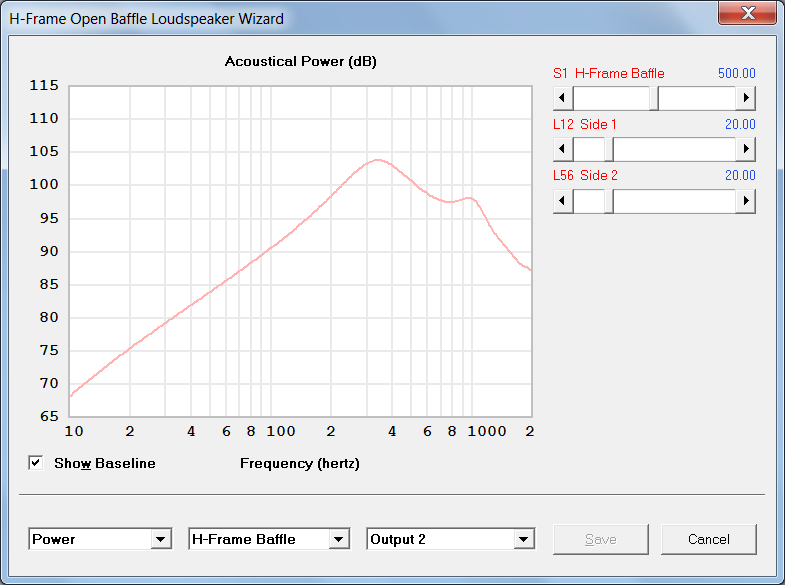Click the L12 Side 1 label
Viewport: 785px width, 585px height.
coord(585,124)
